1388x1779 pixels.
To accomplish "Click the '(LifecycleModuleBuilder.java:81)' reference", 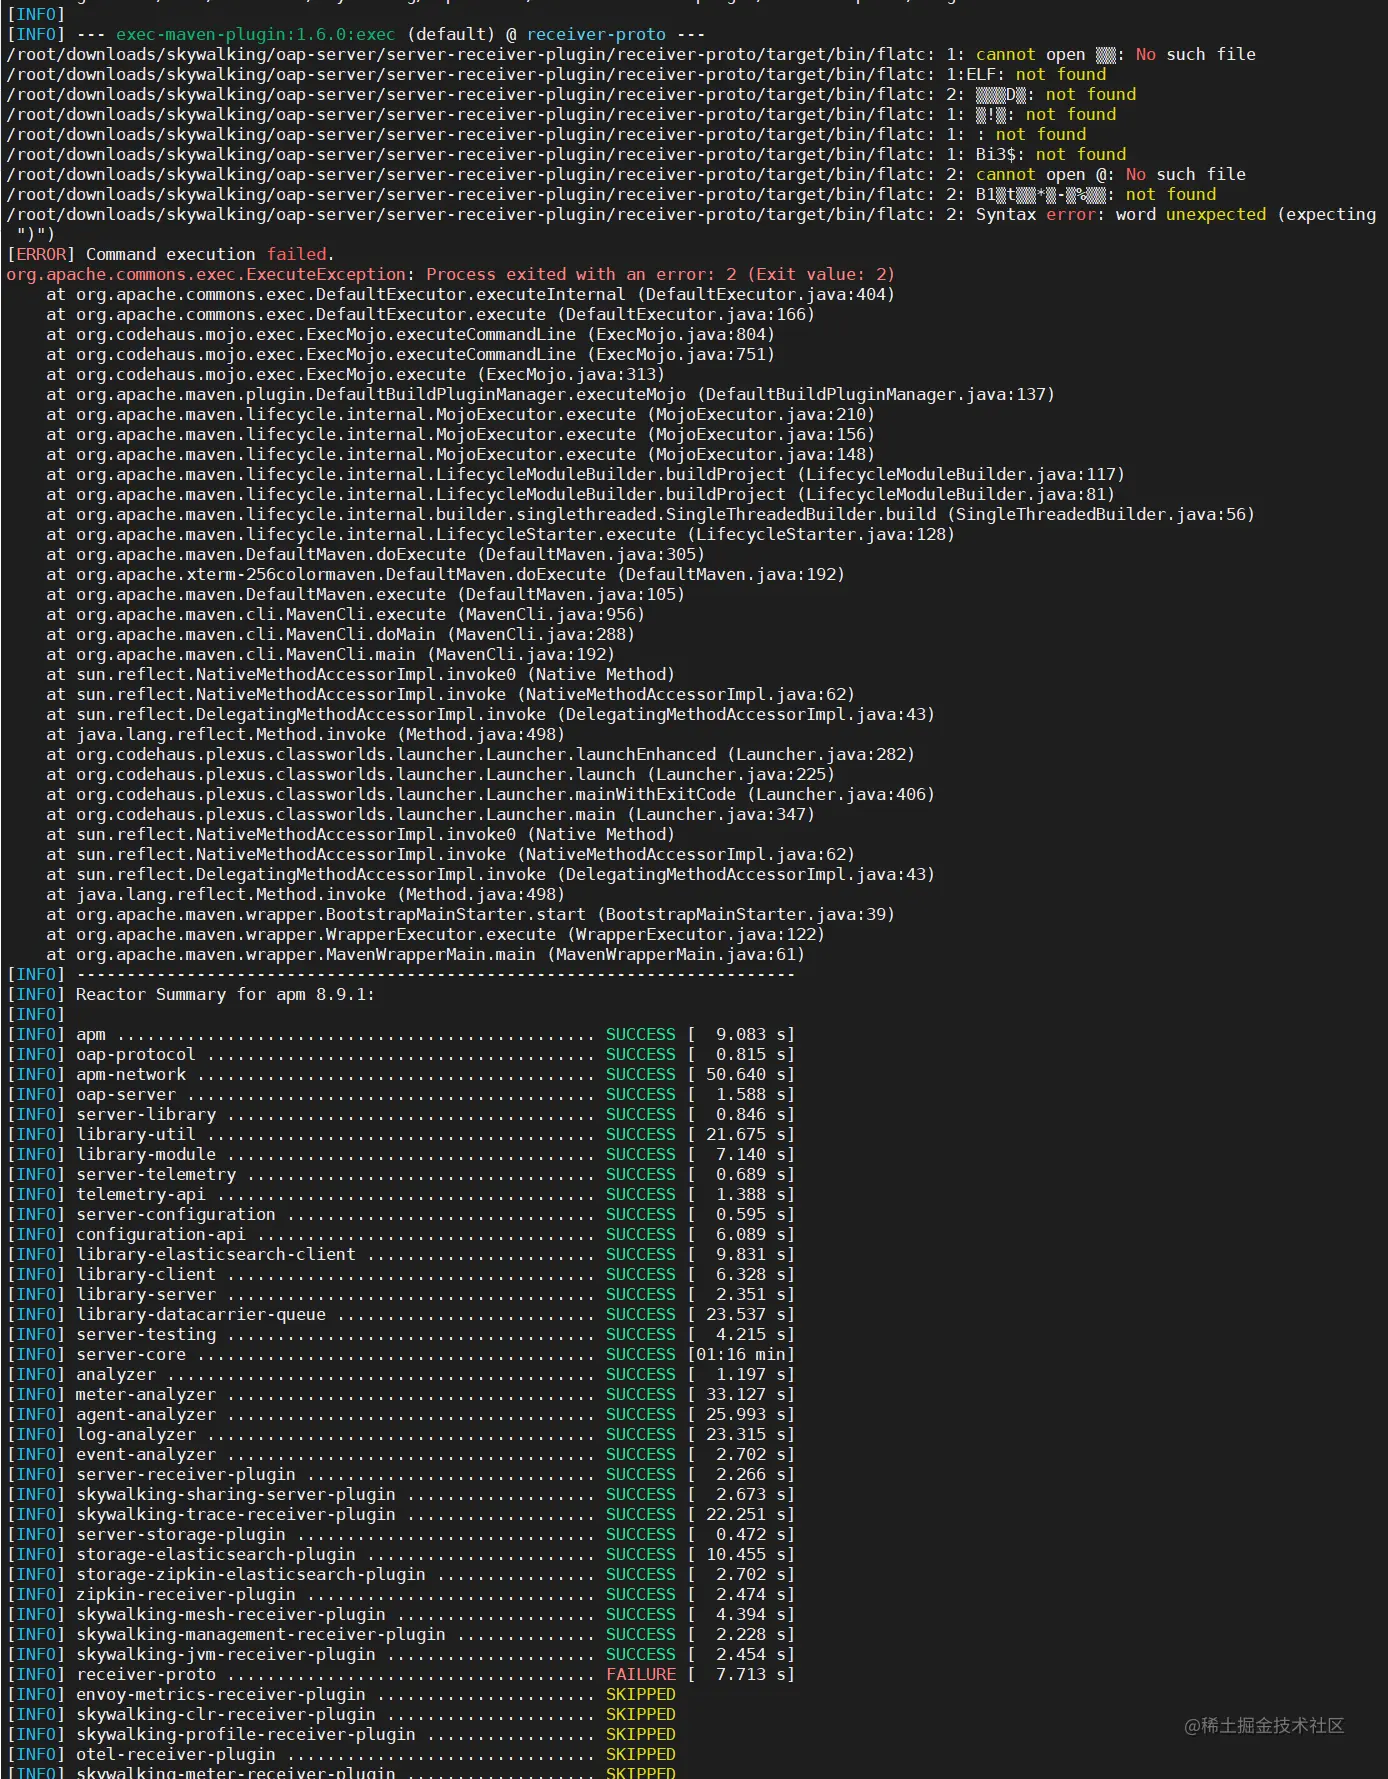I will coord(955,494).
